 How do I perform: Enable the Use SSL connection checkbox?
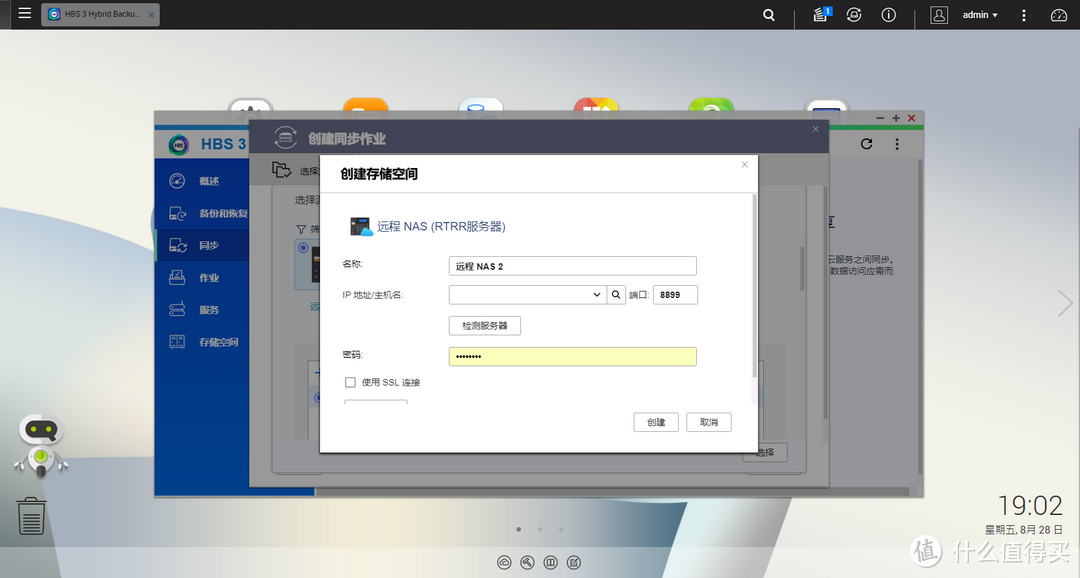[x=350, y=382]
